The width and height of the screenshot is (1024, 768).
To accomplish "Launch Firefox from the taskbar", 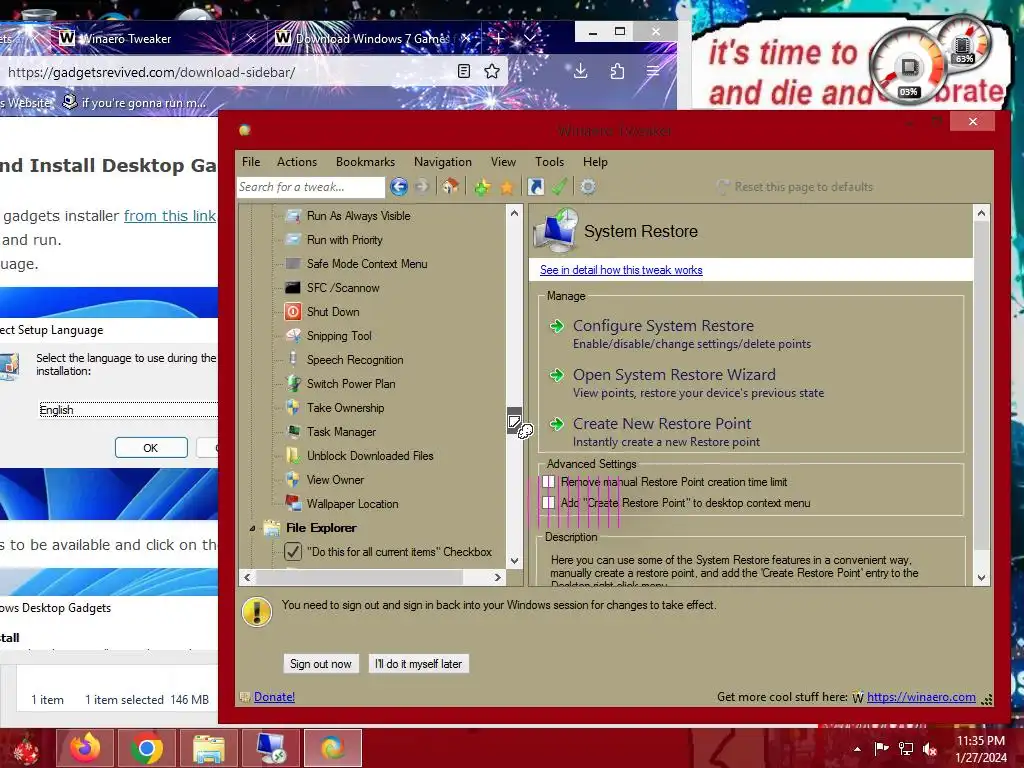I will coord(85,748).
